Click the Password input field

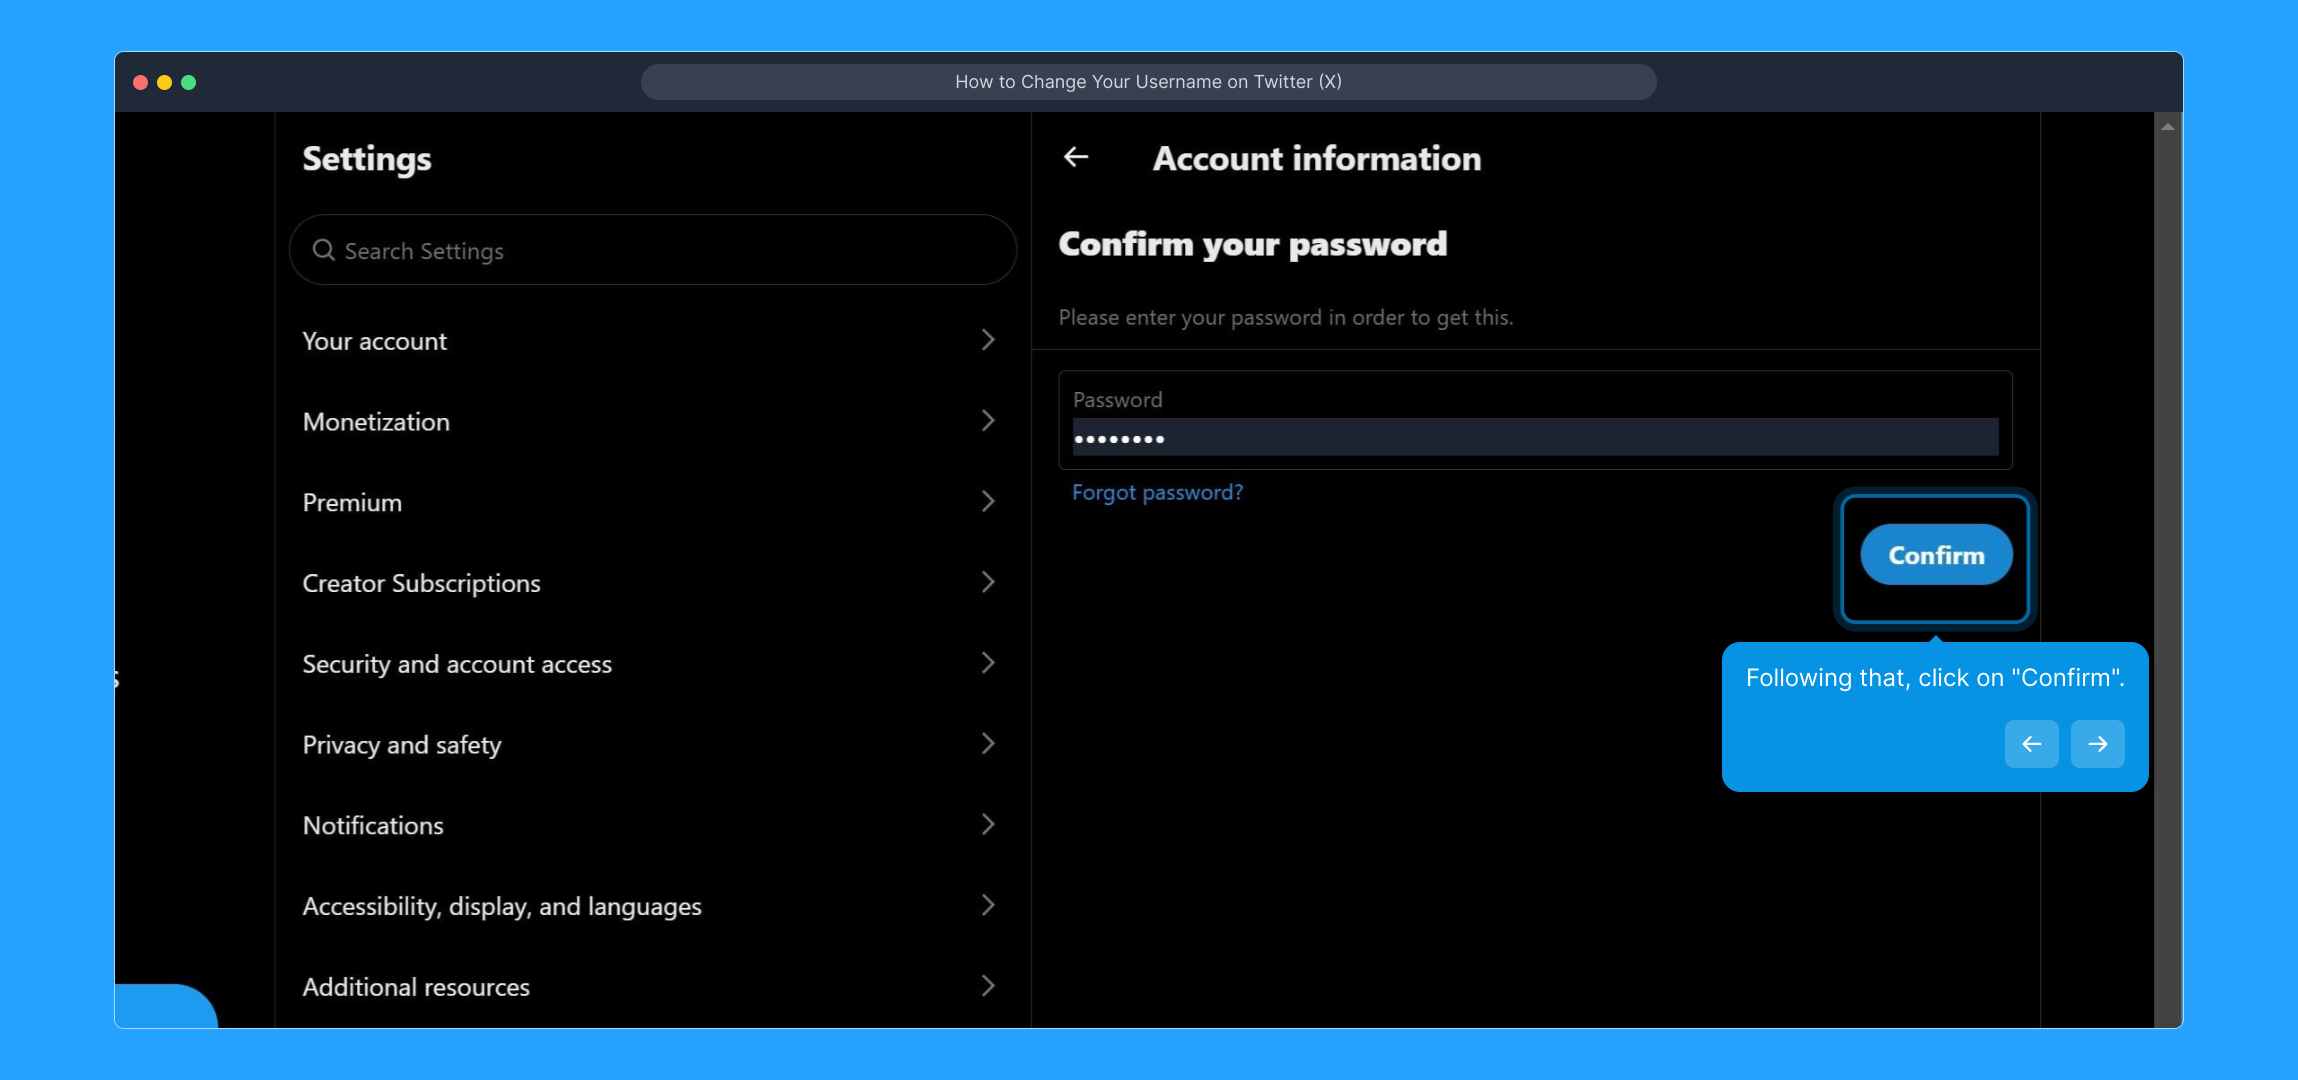click(x=1534, y=437)
